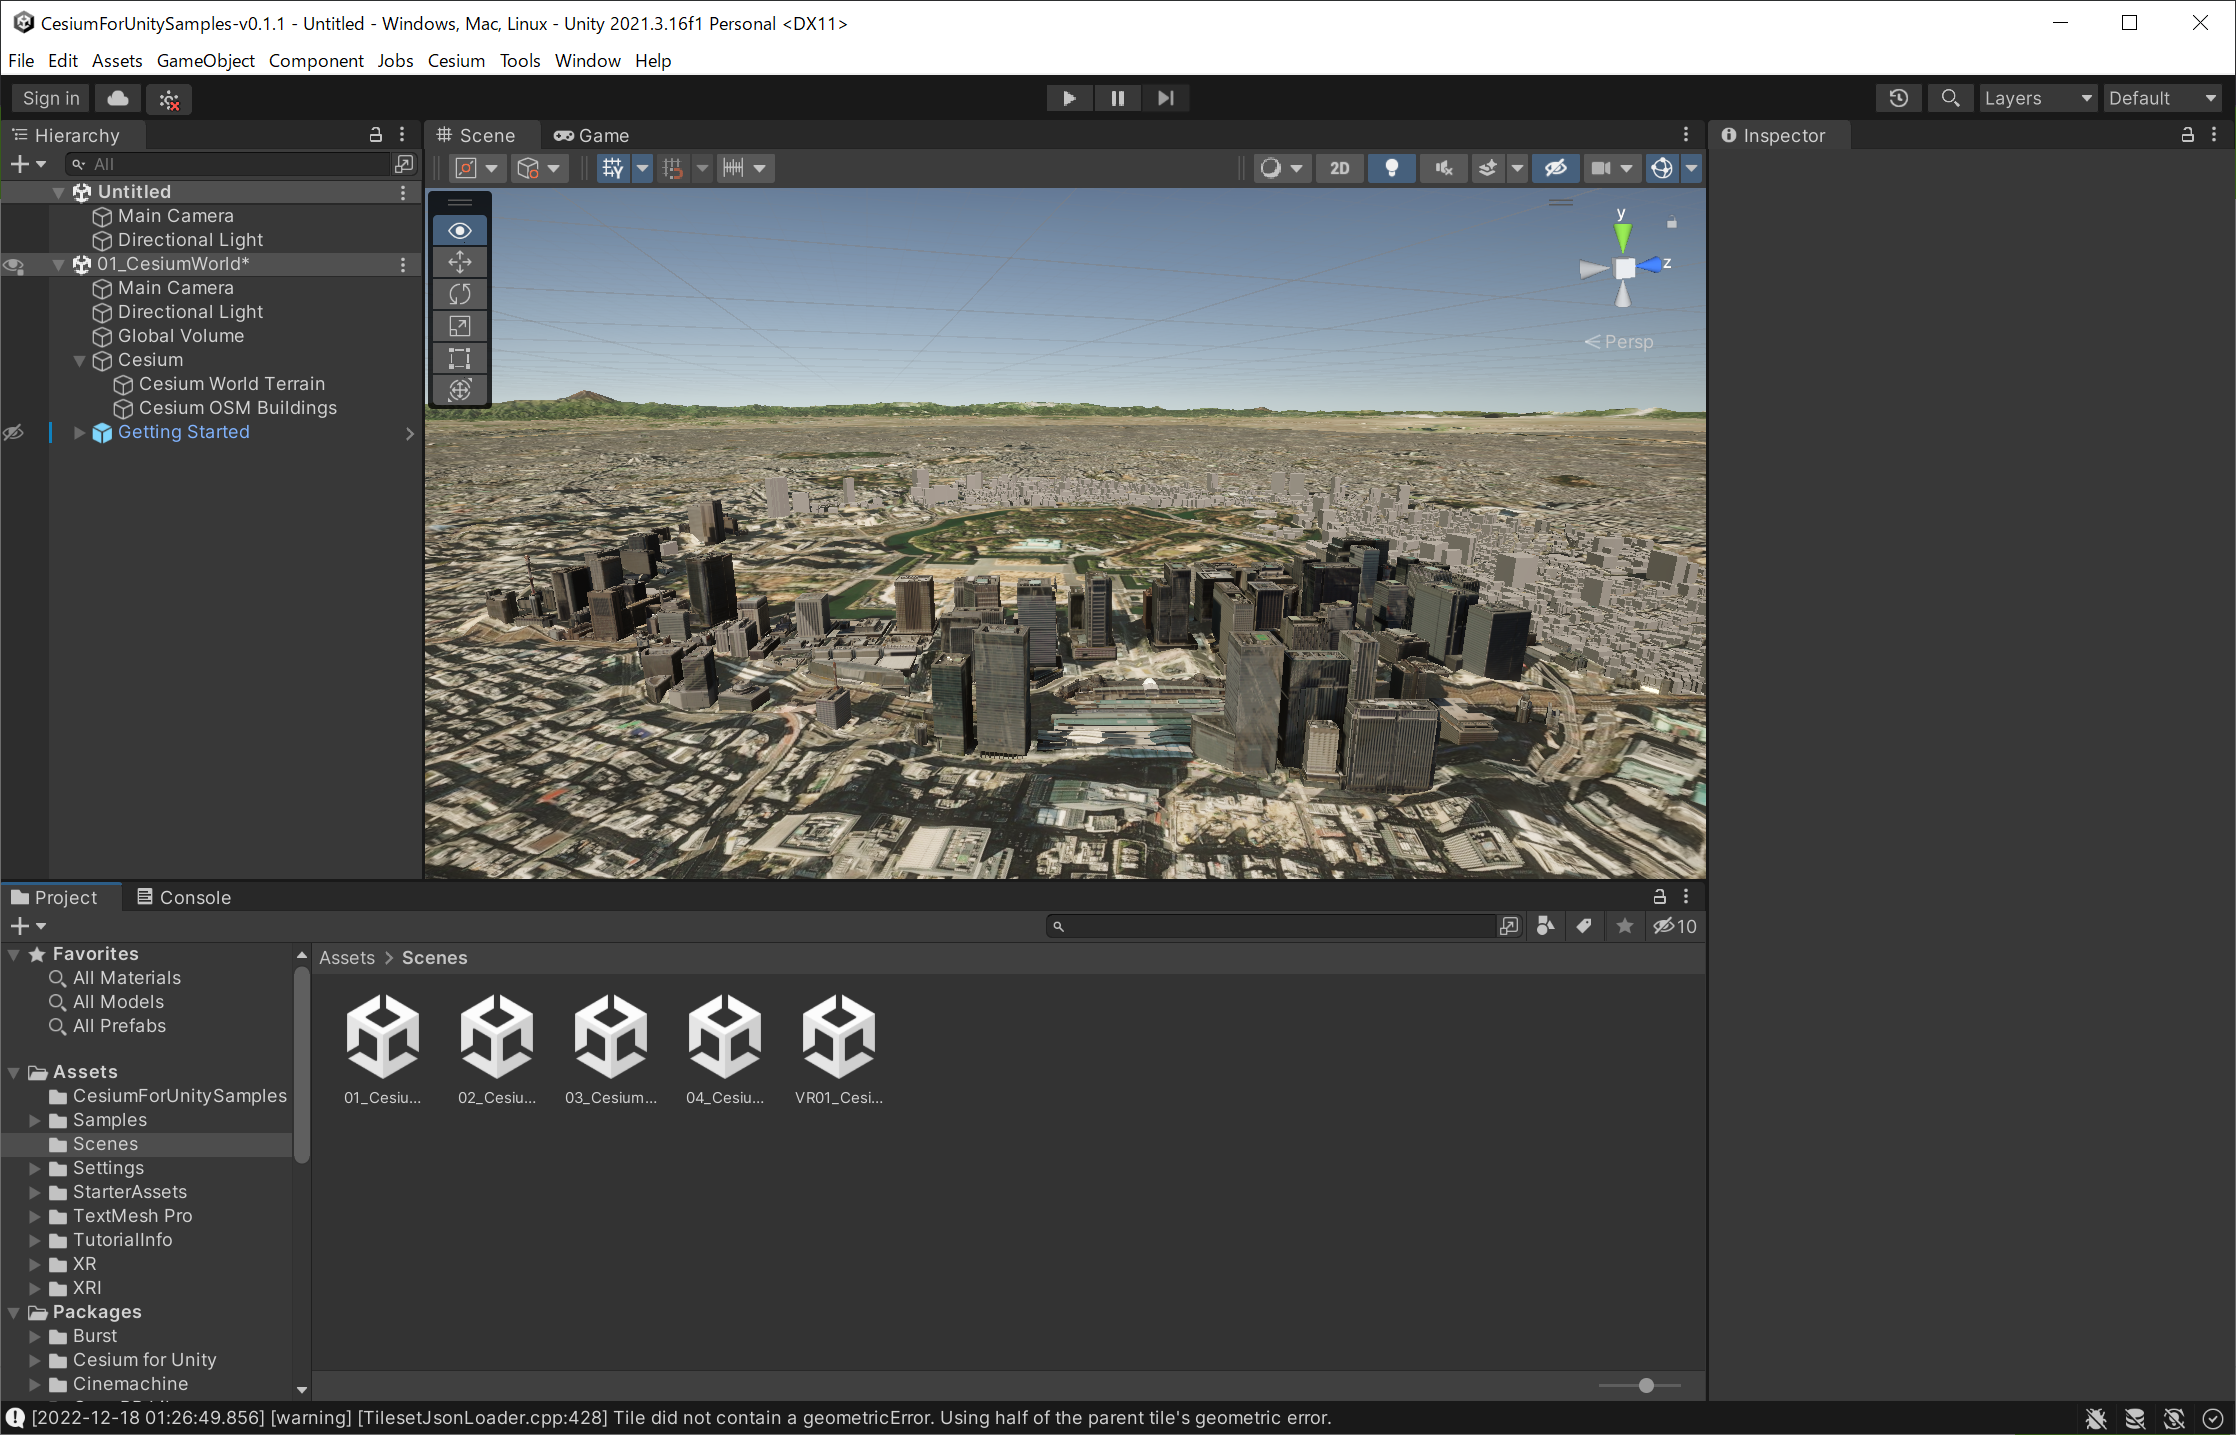Screen dimensions: 2236x1435
Task: Open the Layers dropdown
Action: point(2037,98)
